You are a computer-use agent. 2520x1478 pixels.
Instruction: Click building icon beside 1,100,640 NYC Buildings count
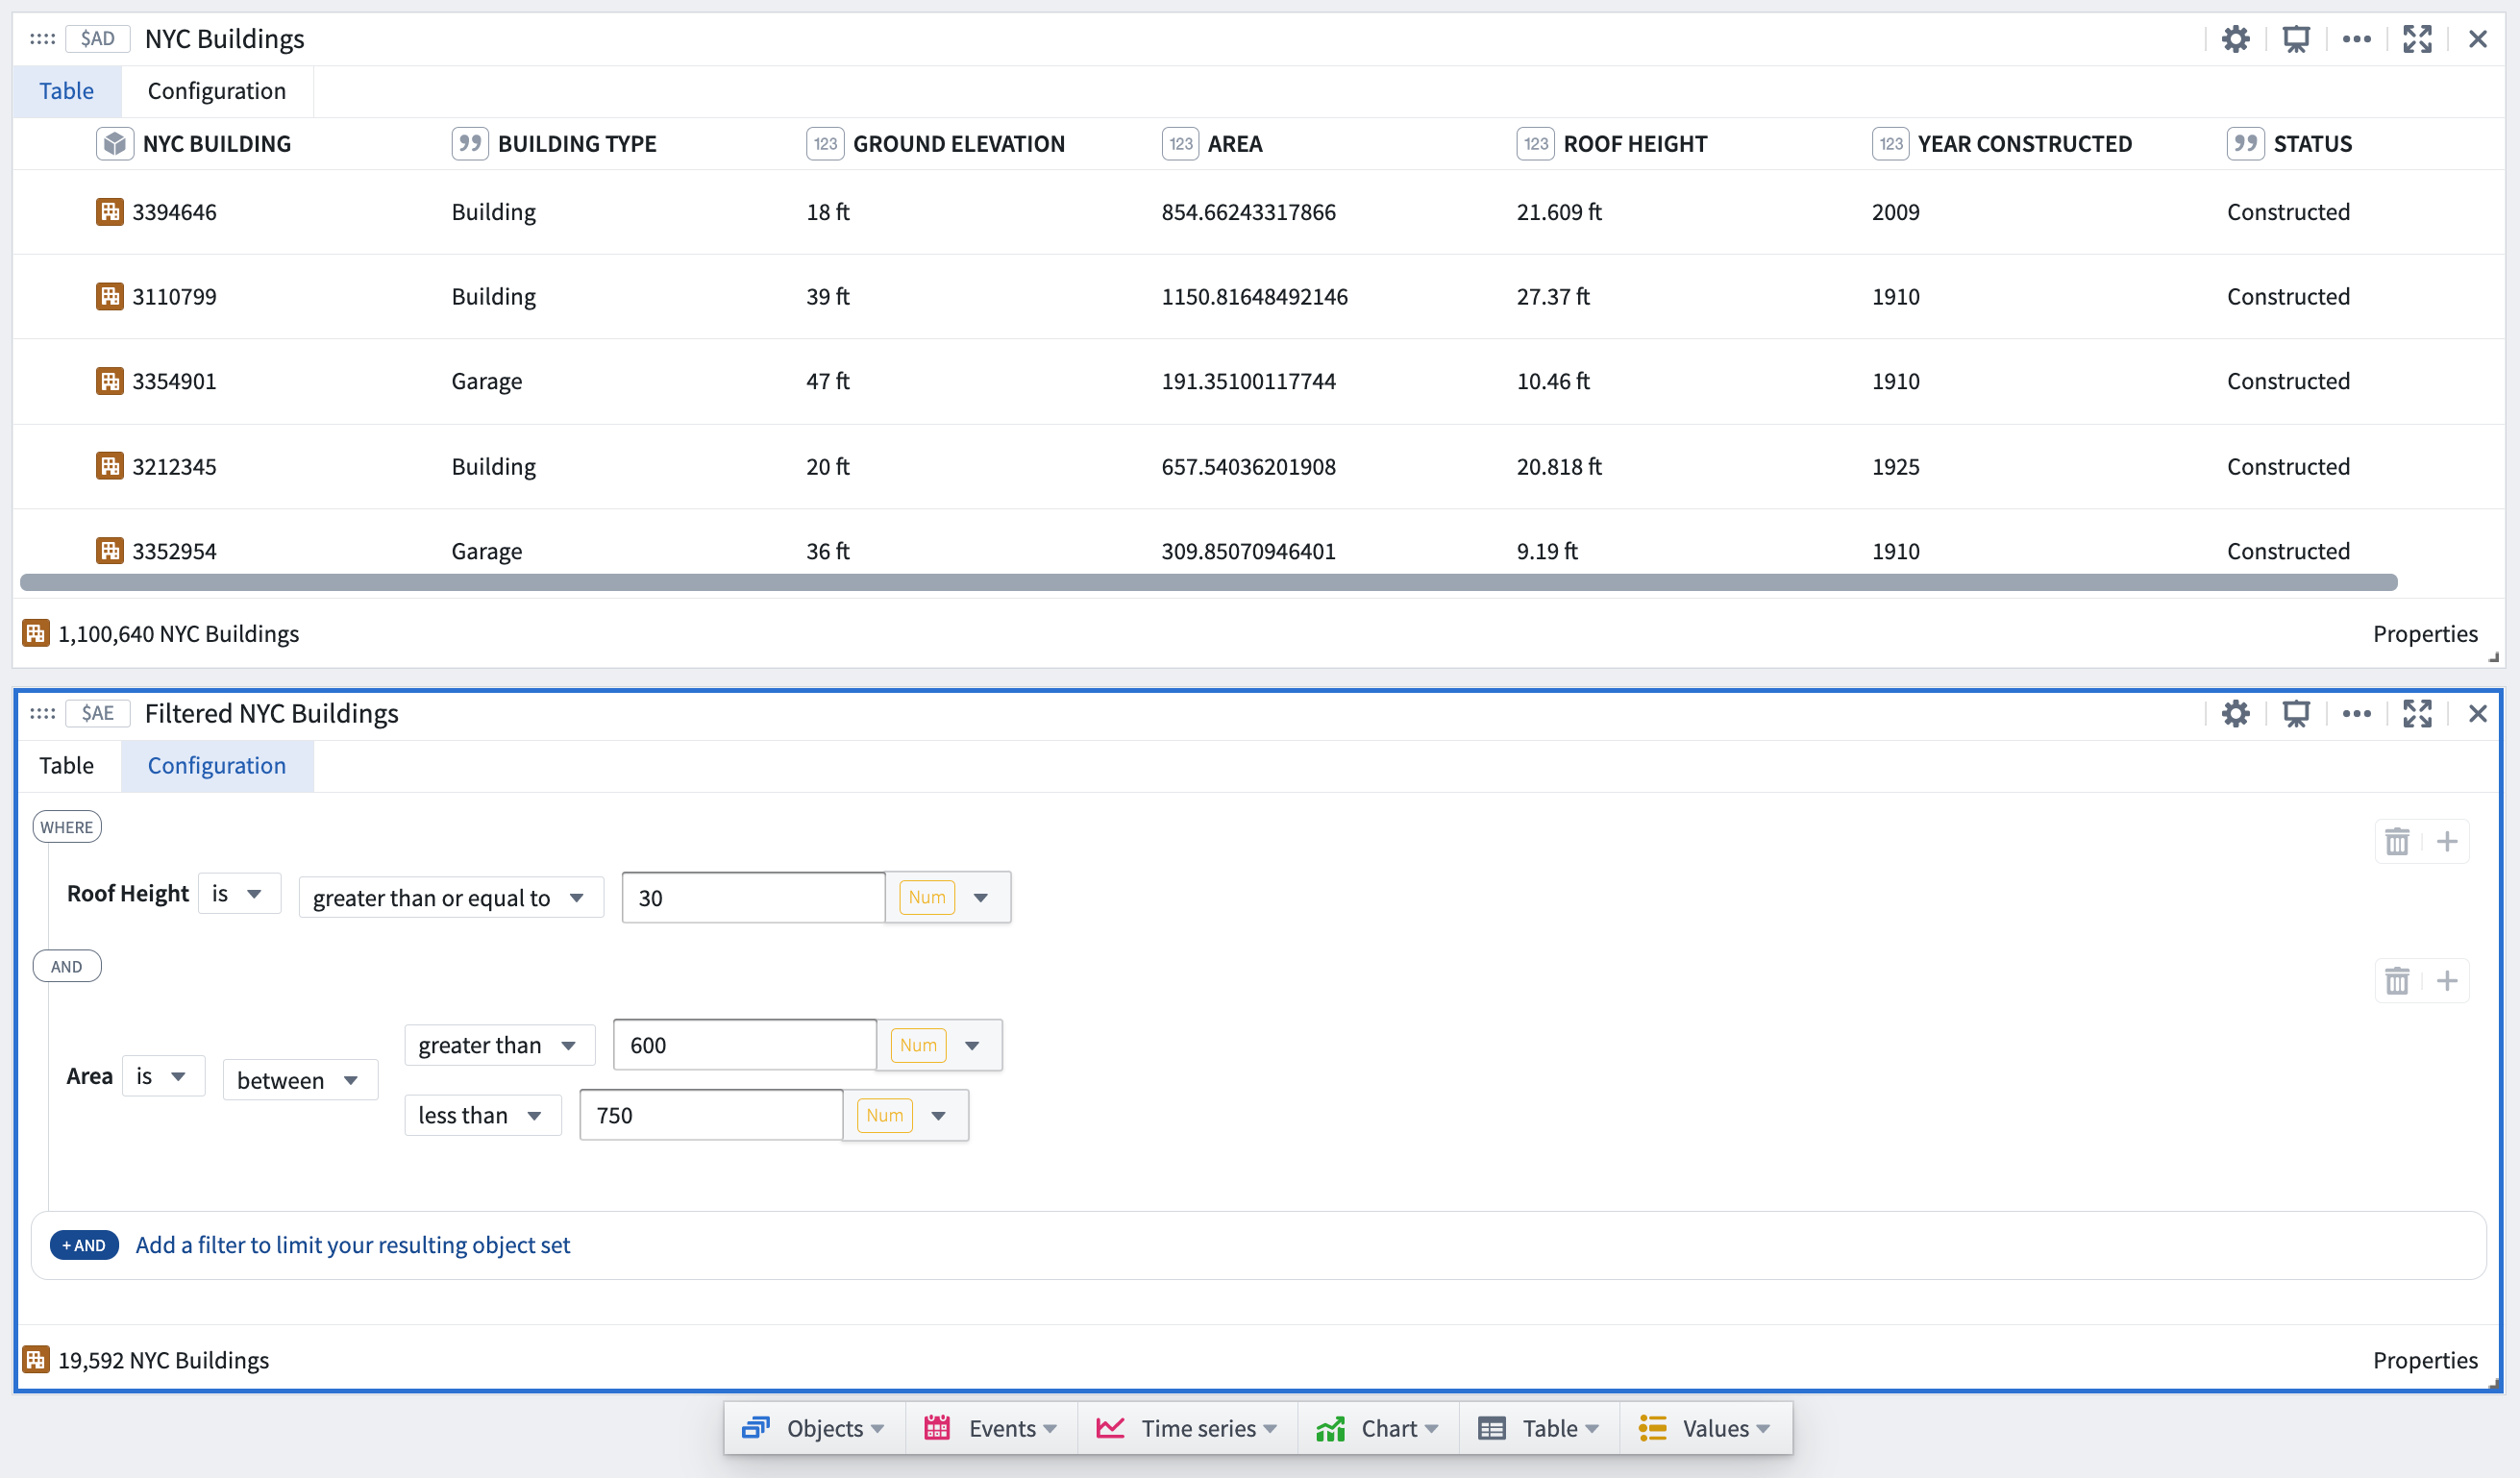coord(36,633)
